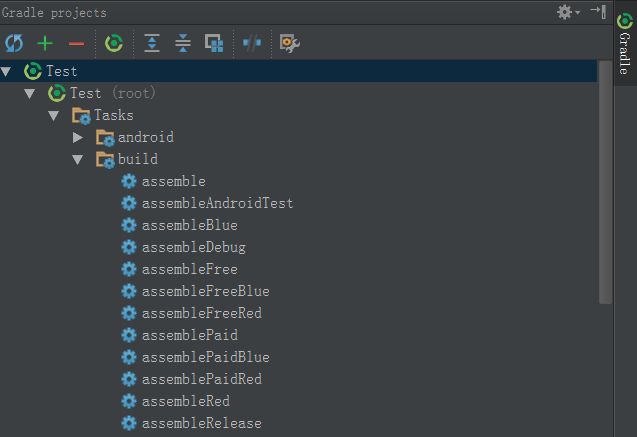Expand all tree nodes icon
The width and height of the screenshot is (637, 437).
click(x=152, y=43)
